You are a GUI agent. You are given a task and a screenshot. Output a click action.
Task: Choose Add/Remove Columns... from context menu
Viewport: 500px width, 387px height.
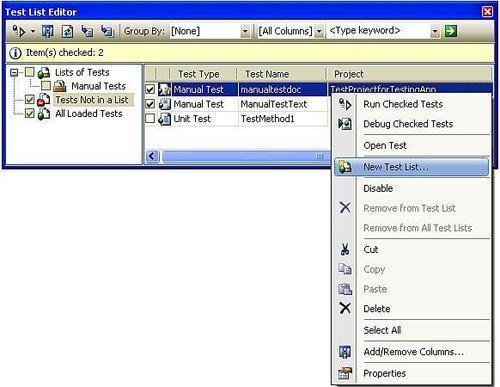point(412,352)
